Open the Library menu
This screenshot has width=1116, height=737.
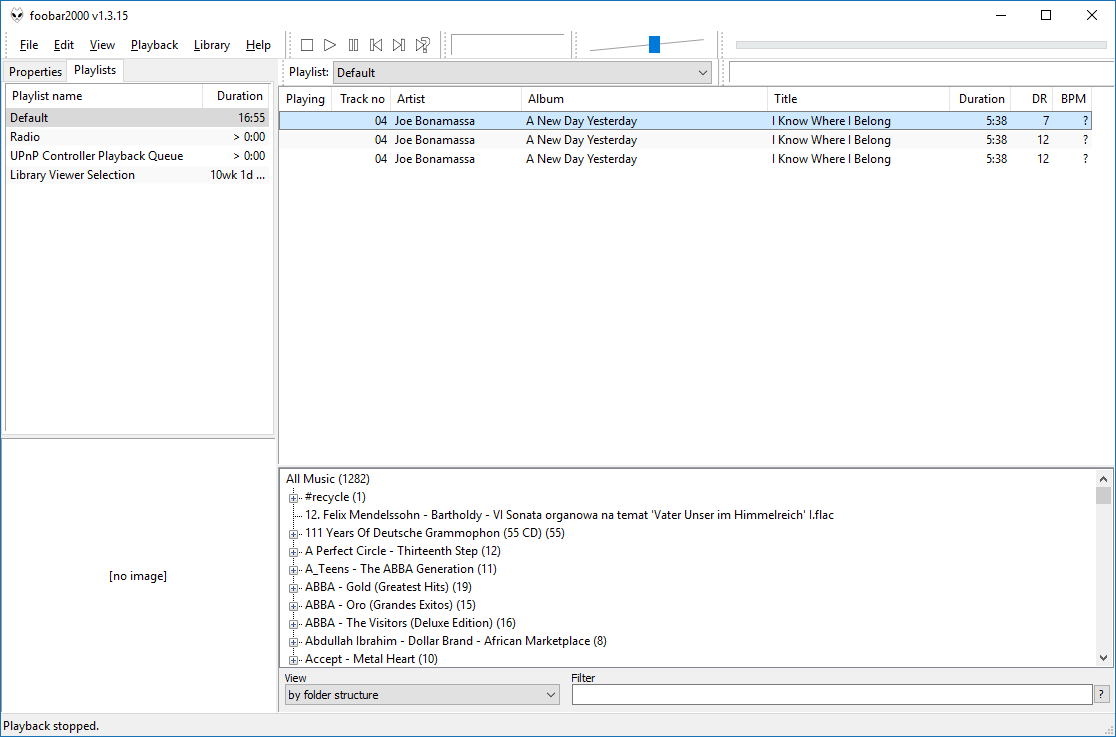(x=211, y=45)
